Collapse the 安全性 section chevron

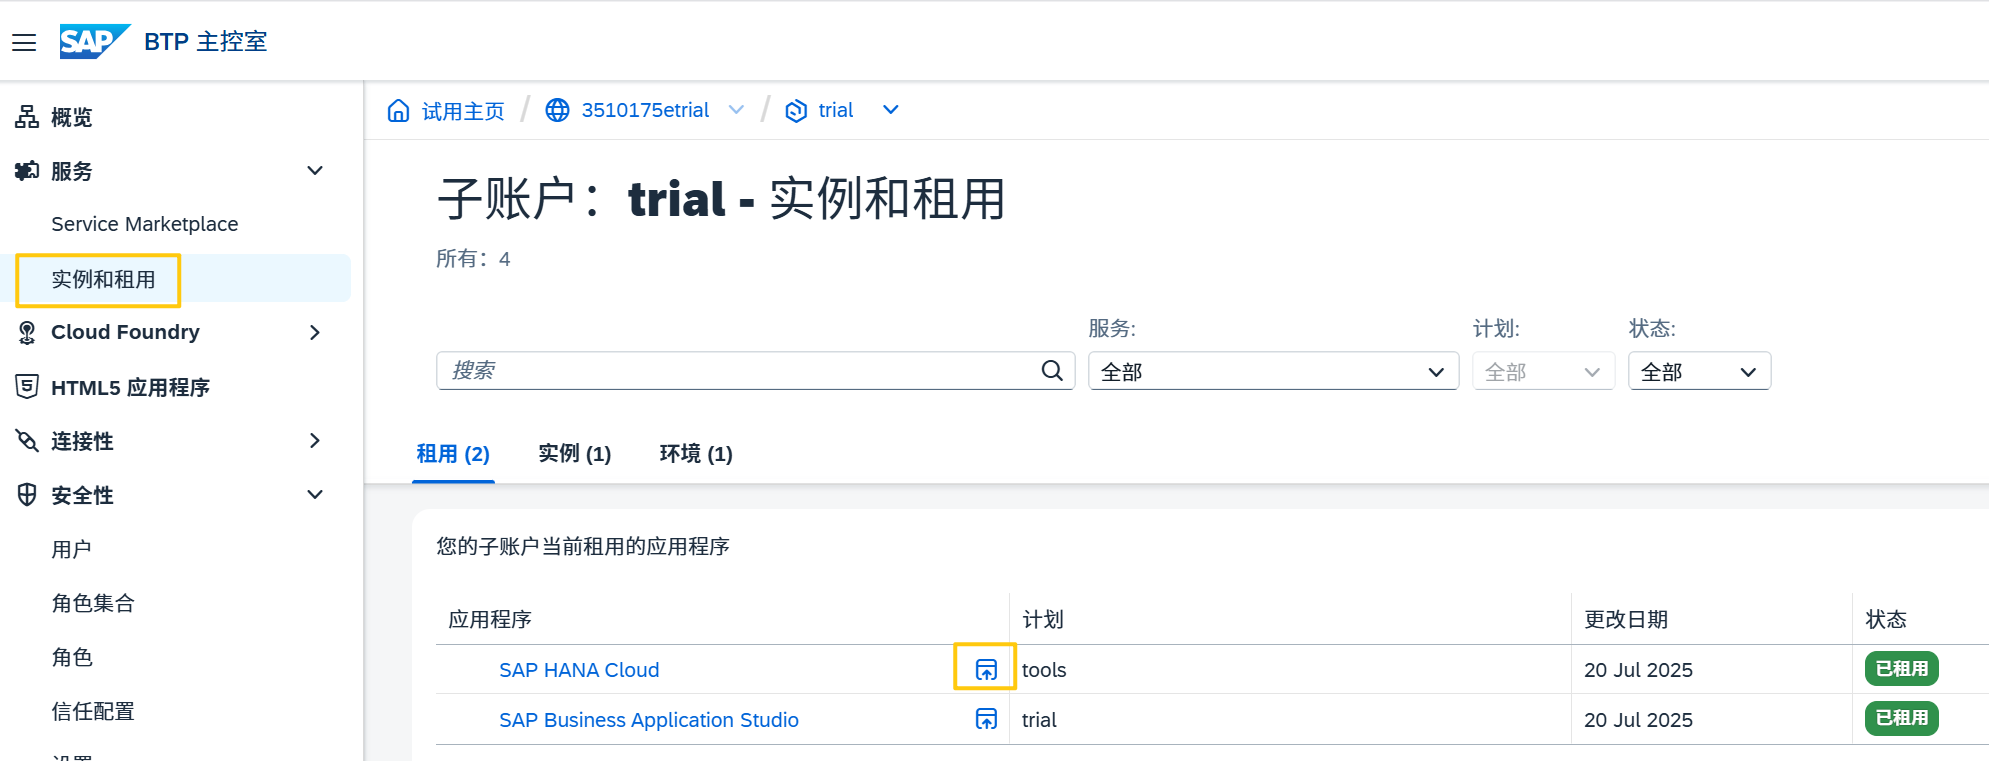point(315,495)
